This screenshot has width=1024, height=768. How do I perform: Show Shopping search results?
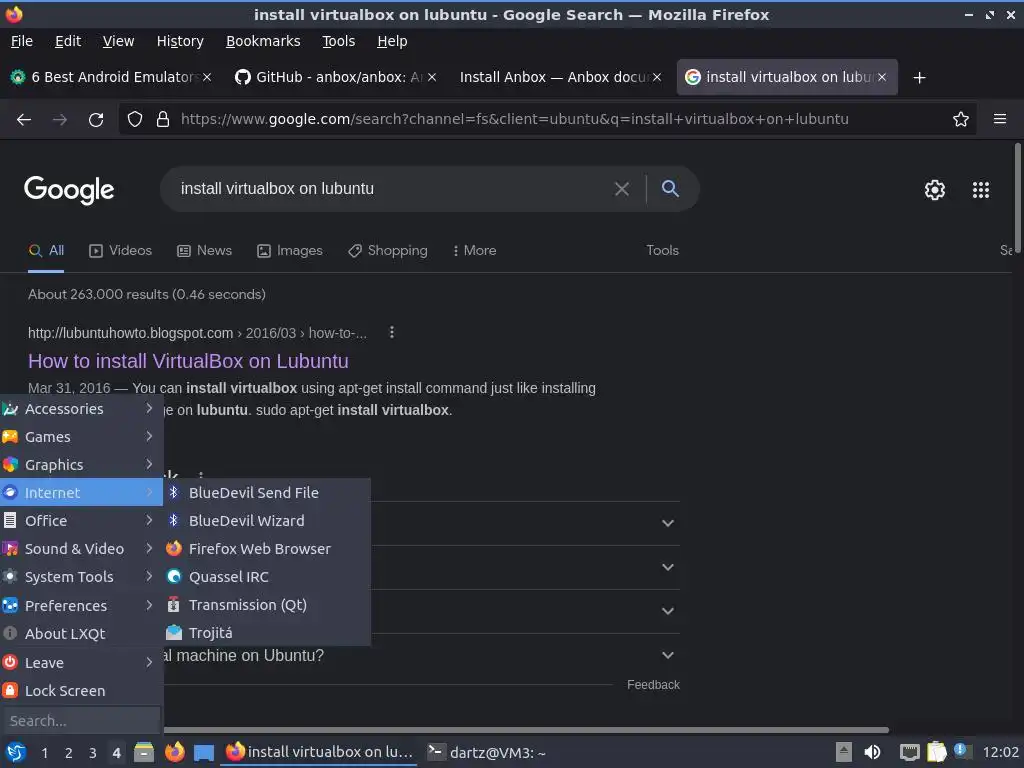(x=387, y=251)
